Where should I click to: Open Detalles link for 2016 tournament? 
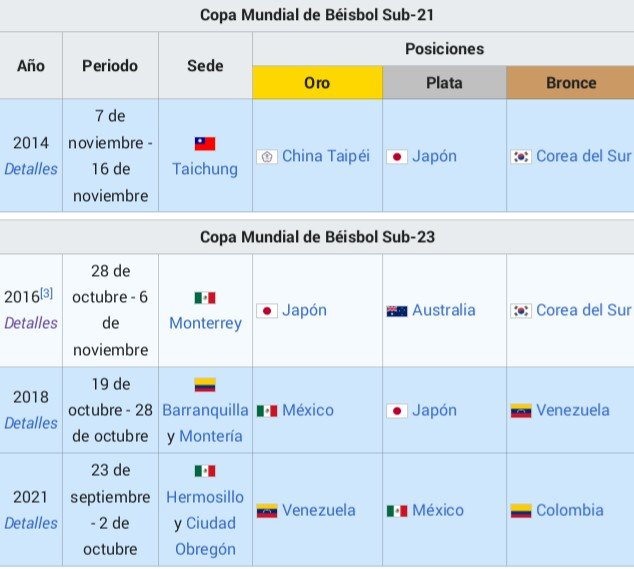[31, 323]
